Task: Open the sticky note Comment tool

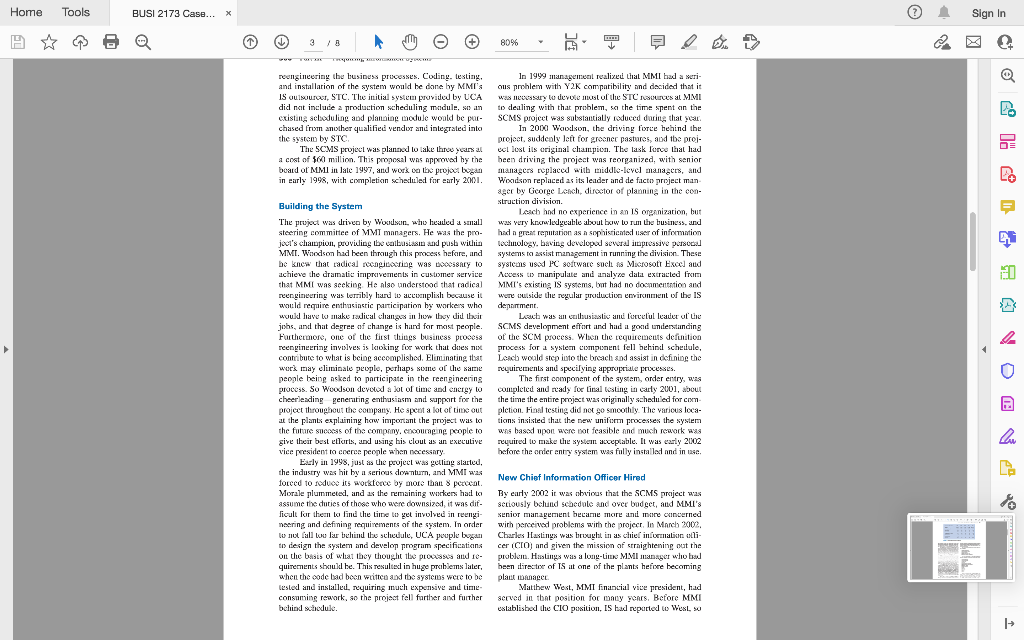Action: (657, 42)
